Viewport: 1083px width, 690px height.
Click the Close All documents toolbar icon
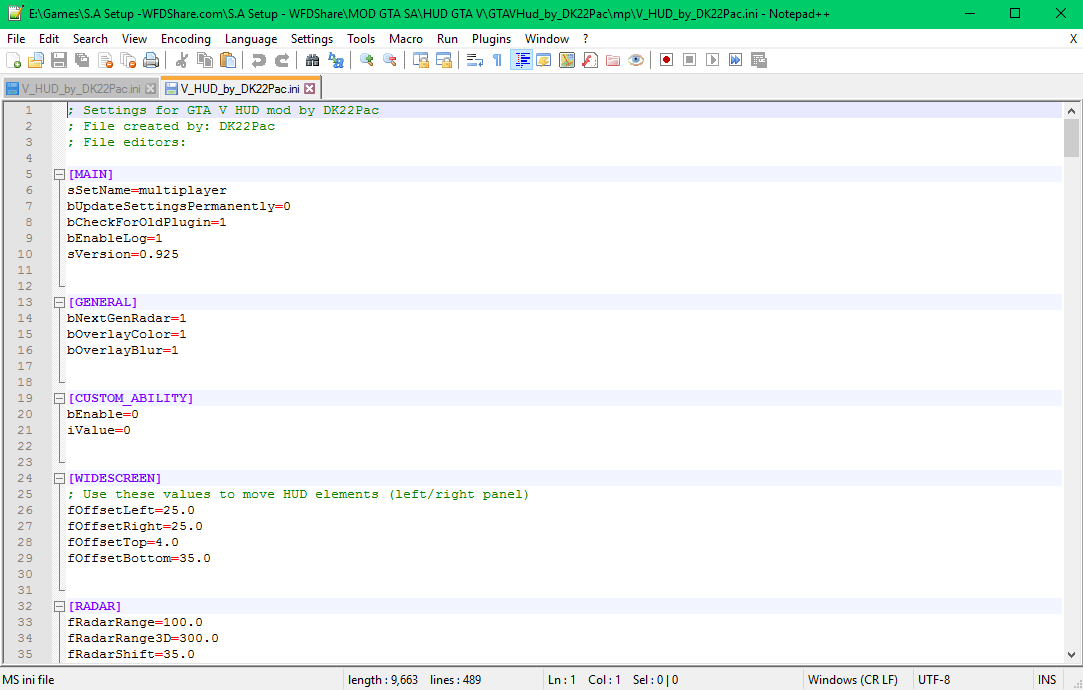[128, 60]
